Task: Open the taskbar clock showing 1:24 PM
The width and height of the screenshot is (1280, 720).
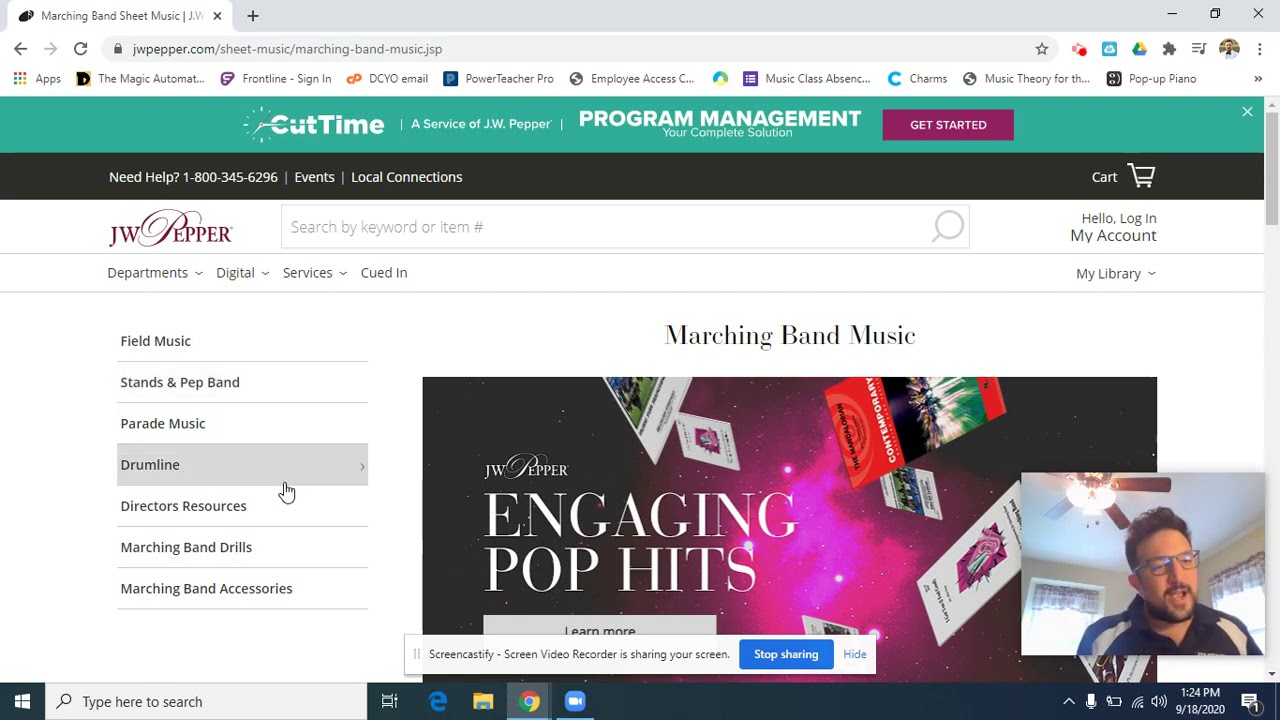Action: (x=1200, y=701)
